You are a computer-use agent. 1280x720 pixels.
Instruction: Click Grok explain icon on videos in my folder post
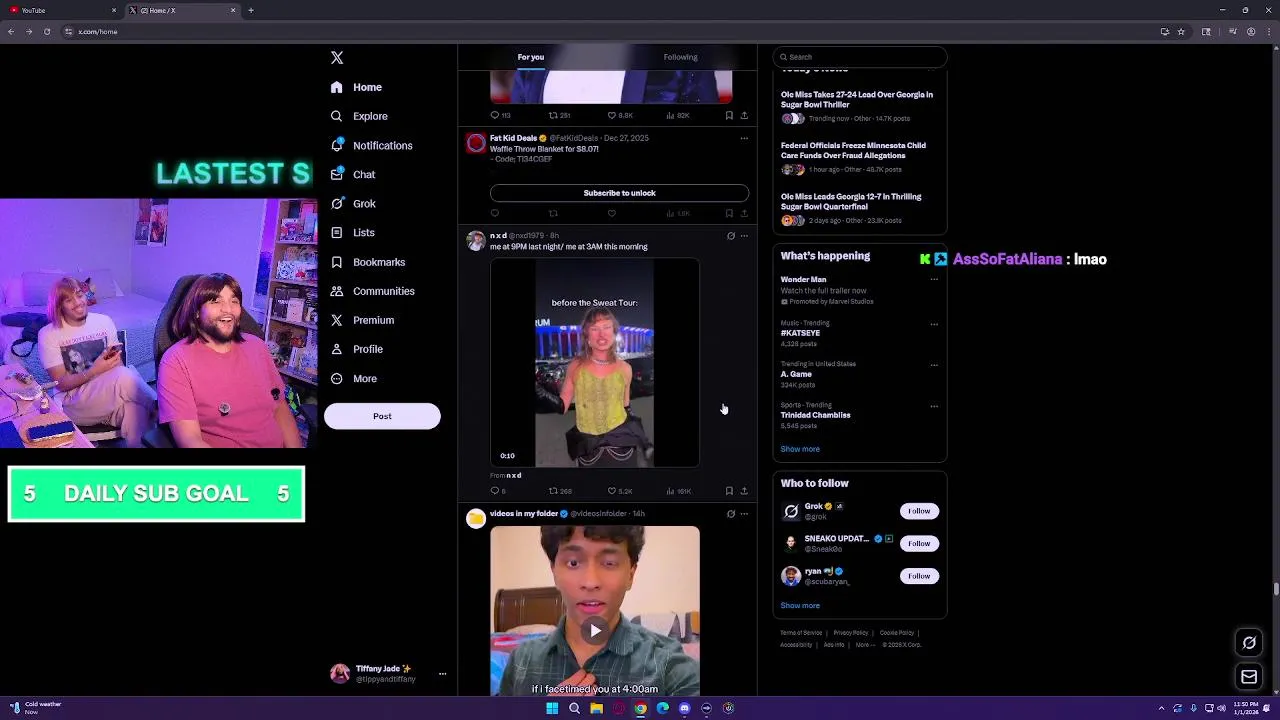click(x=731, y=514)
